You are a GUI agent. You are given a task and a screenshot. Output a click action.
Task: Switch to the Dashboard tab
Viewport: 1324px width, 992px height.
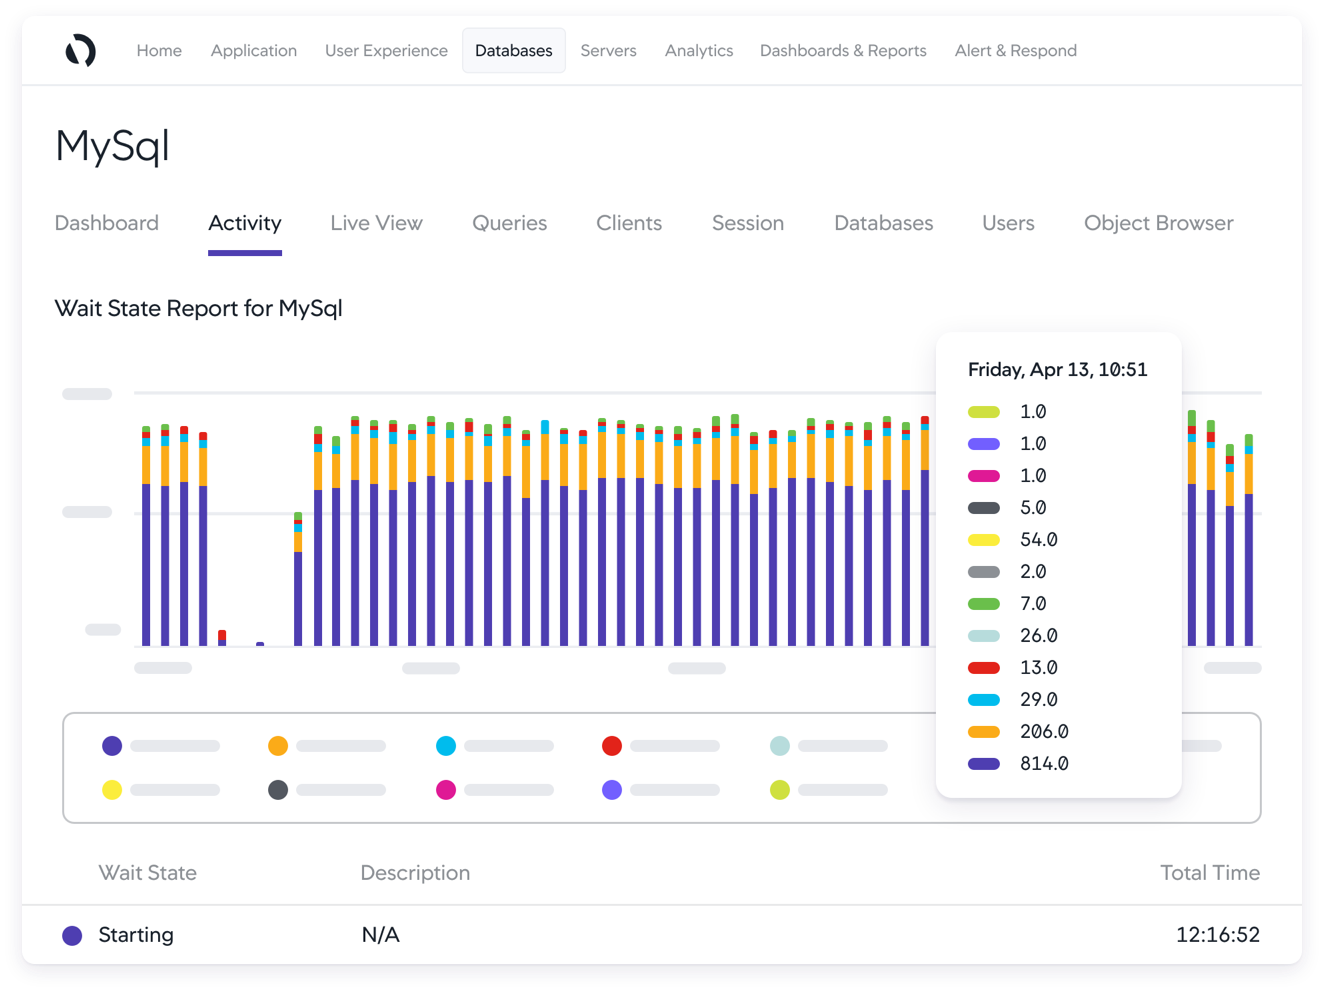[x=107, y=223]
